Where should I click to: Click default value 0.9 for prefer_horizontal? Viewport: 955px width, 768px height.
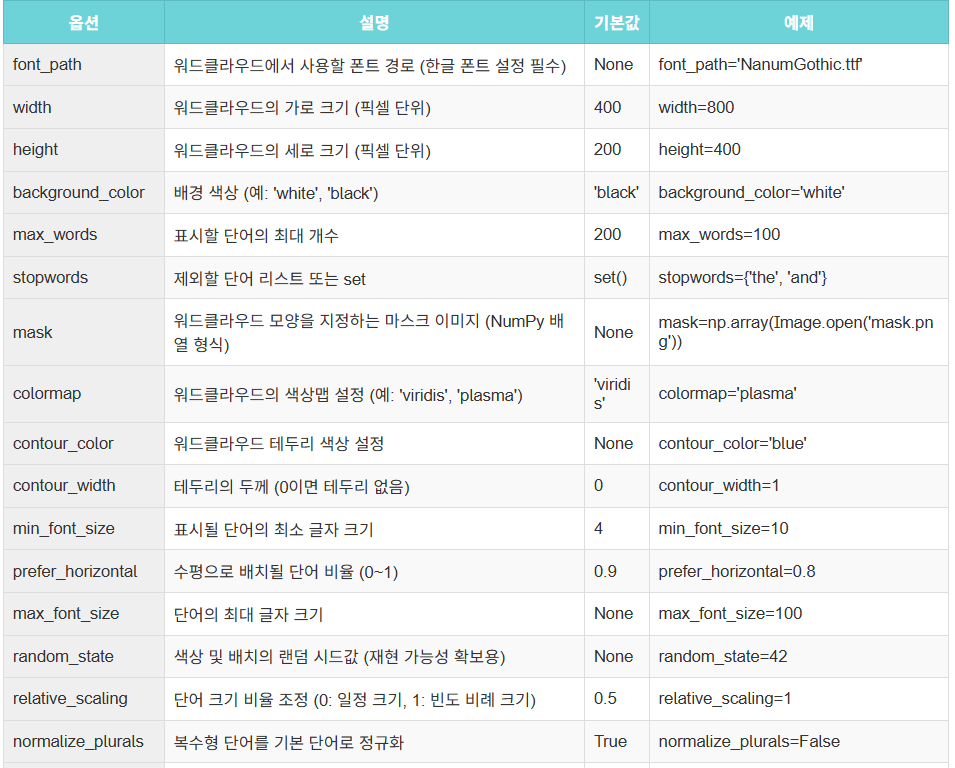click(x=605, y=571)
